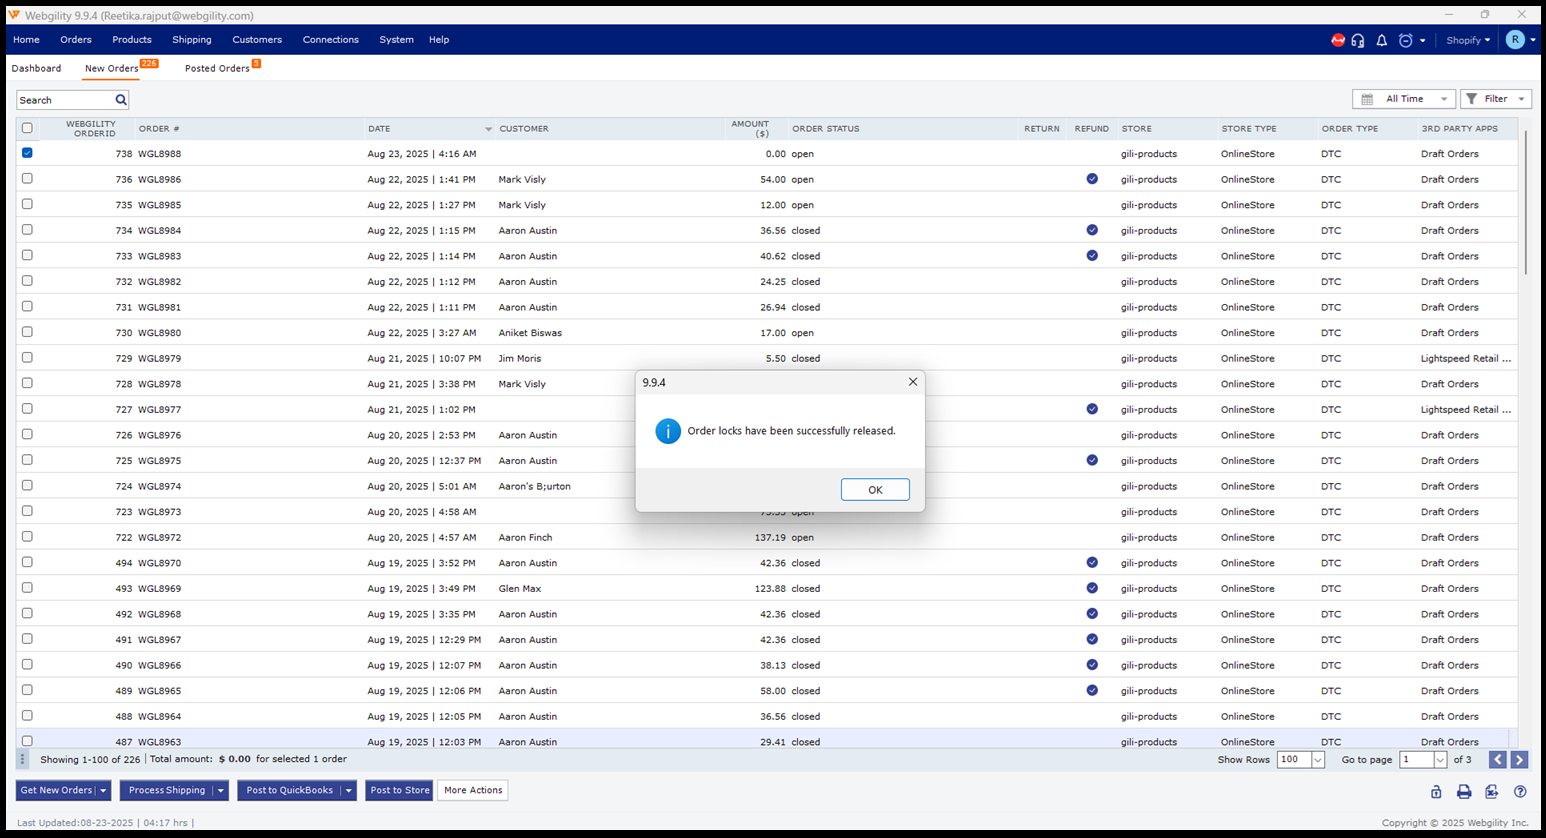Expand the Show Rows dropdown

tap(1317, 760)
